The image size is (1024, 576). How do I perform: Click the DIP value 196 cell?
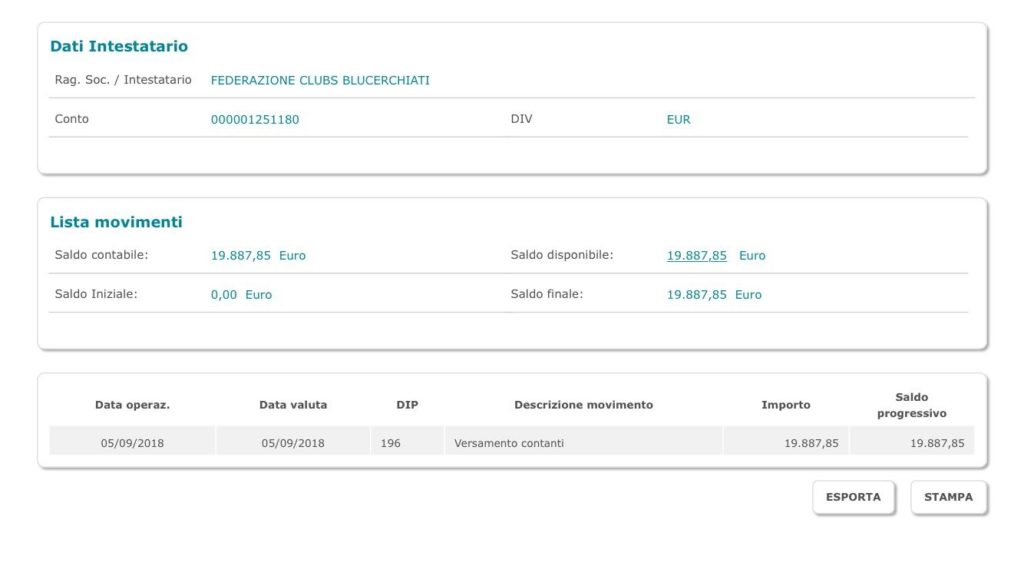(x=407, y=441)
